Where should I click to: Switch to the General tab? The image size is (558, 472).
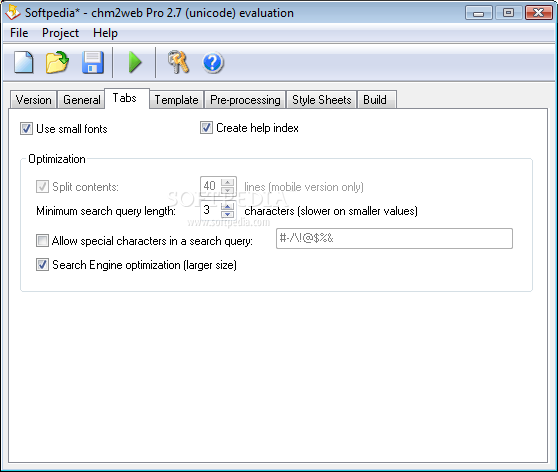82,100
